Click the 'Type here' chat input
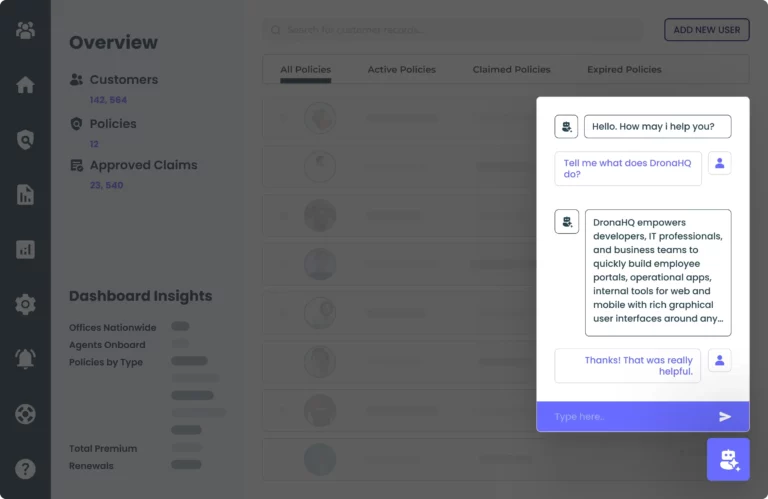The height and width of the screenshot is (499, 768). click(x=625, y=416)
